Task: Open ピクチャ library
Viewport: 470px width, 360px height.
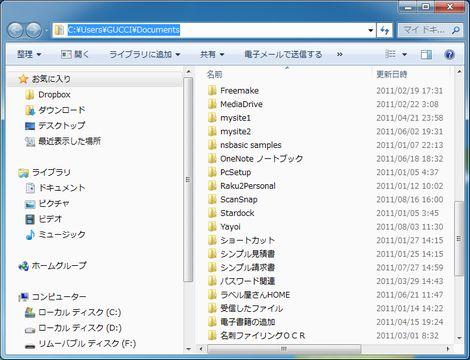Action: 54,203
